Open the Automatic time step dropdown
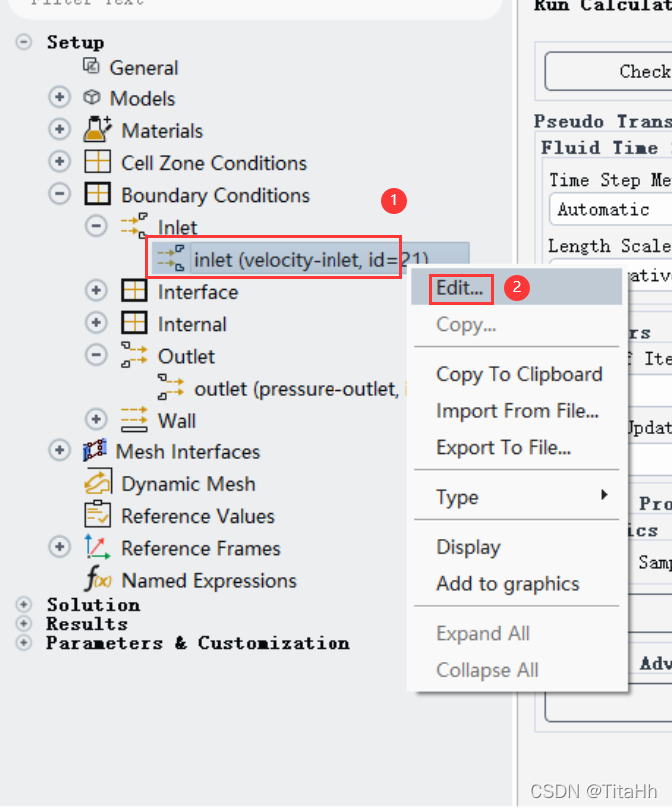Screen dimensions: 672x808 point(610,209)
